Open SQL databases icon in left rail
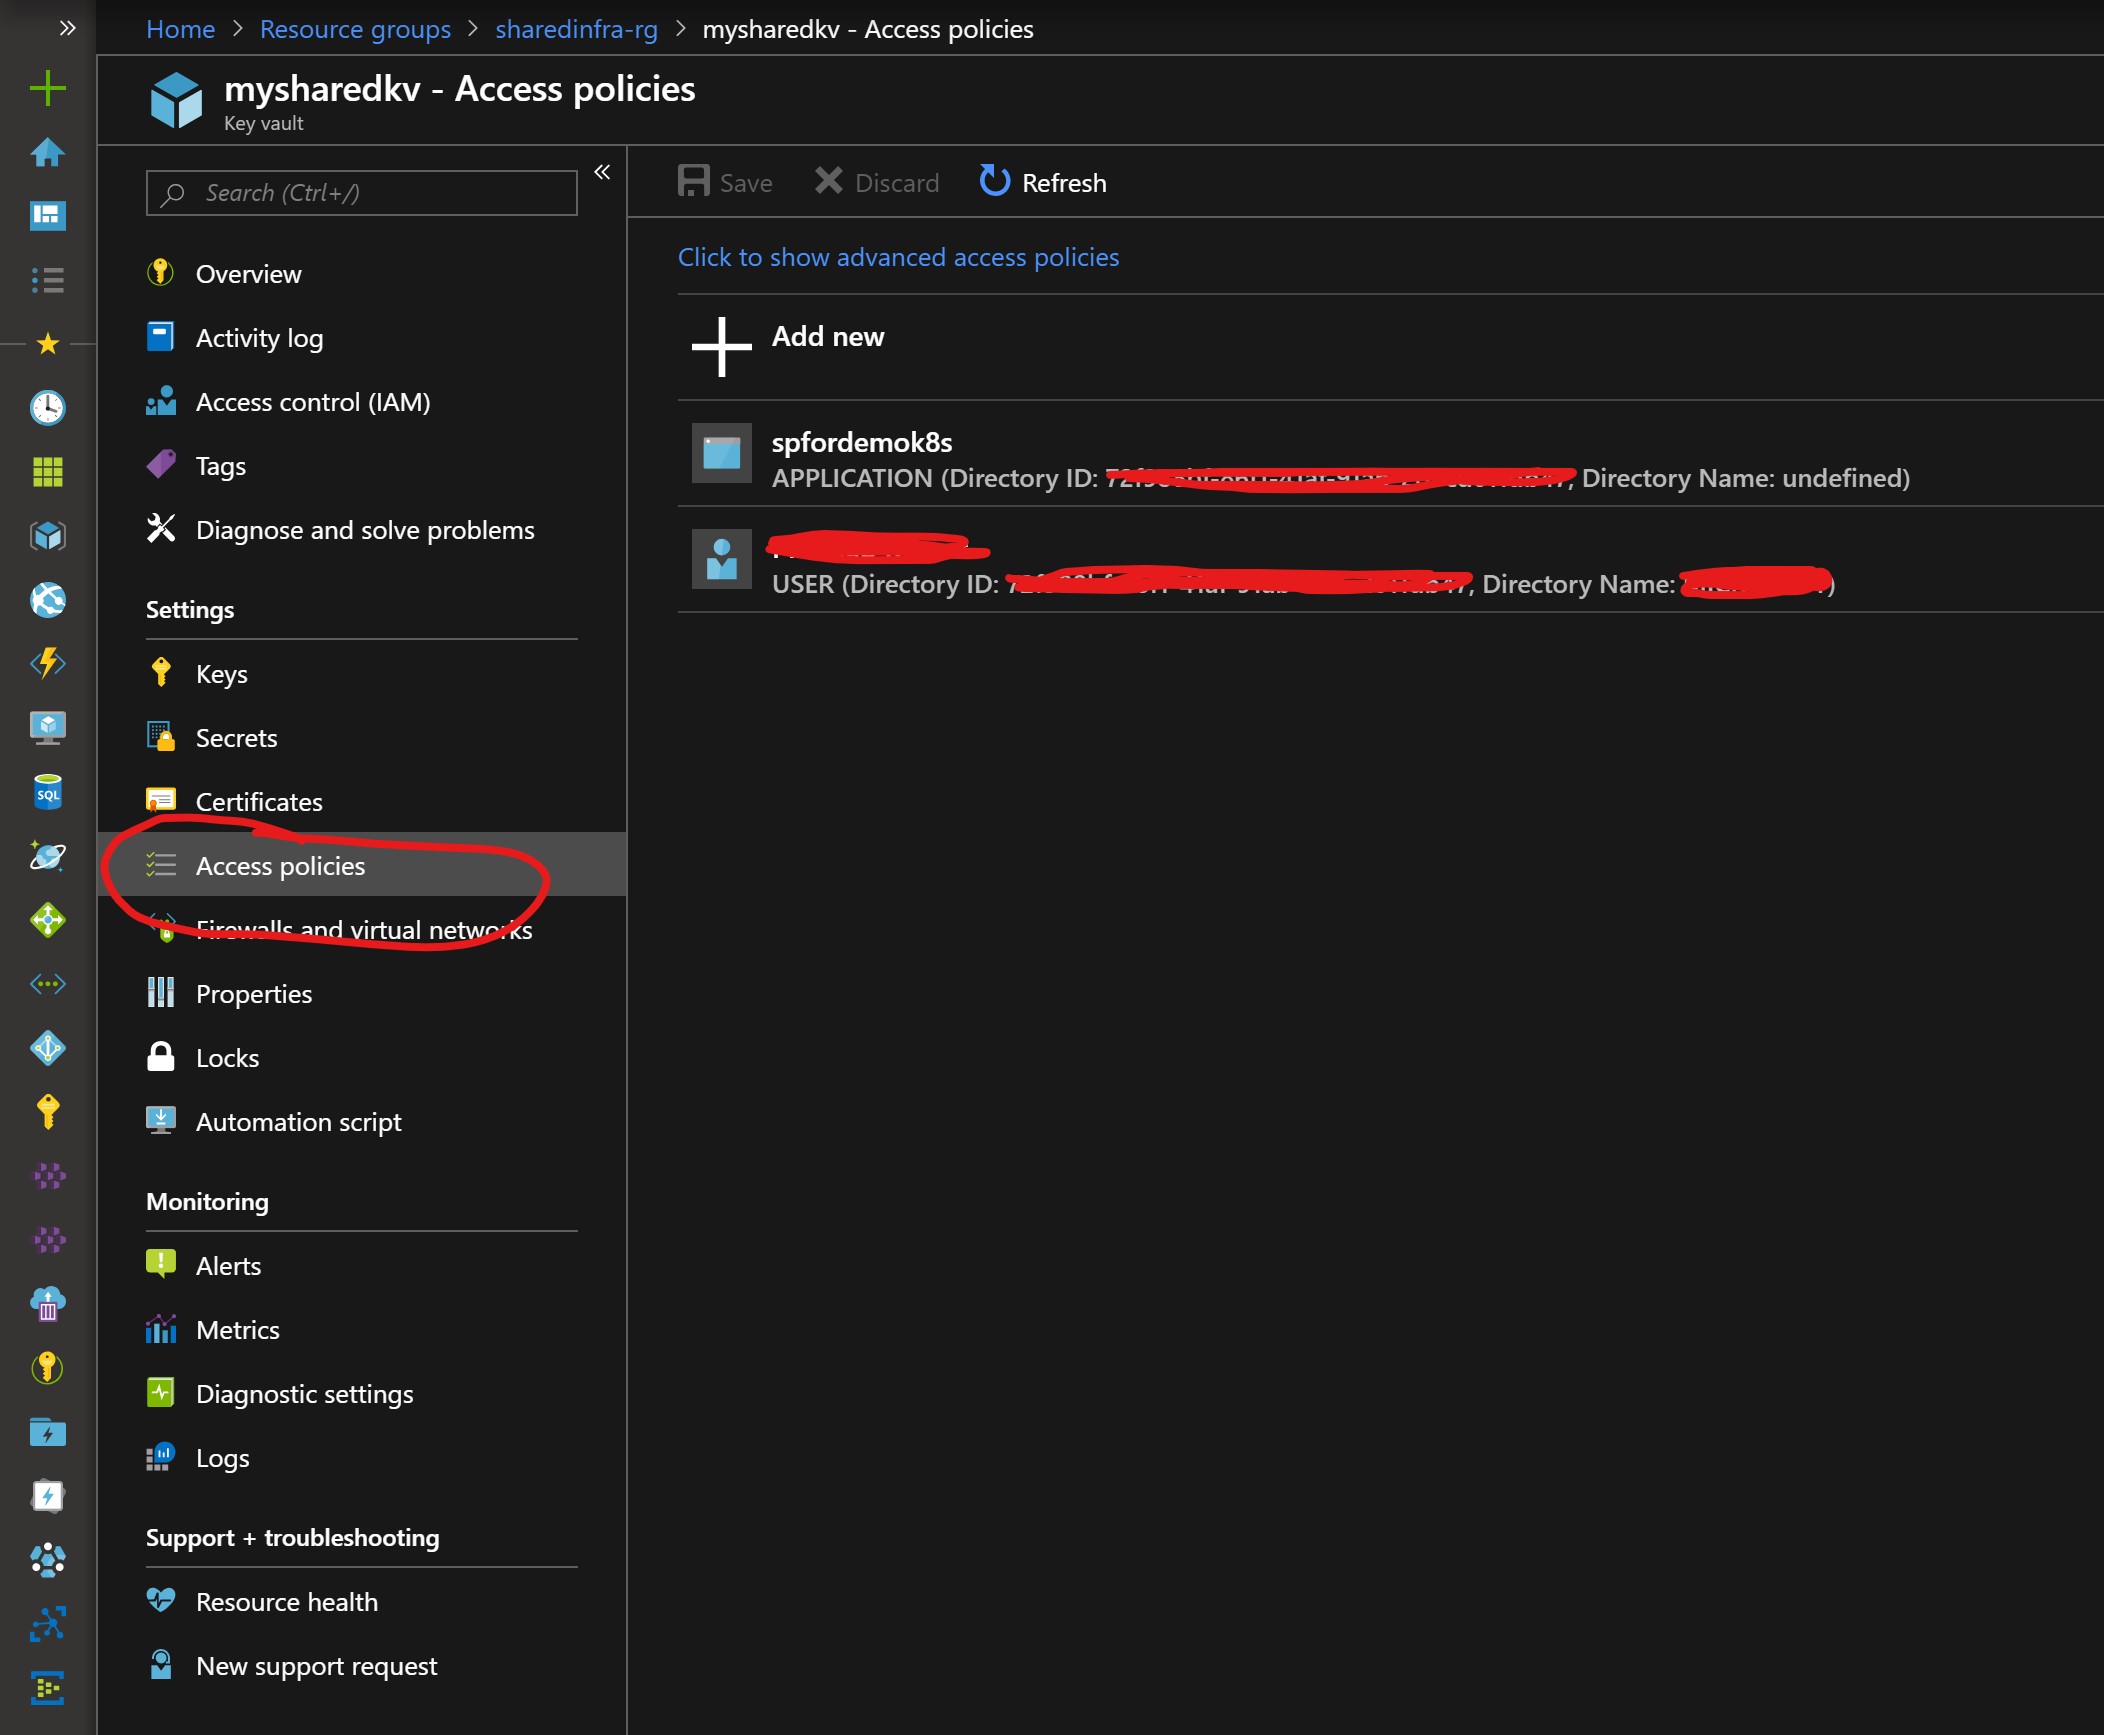 click(x=47, y=793)
